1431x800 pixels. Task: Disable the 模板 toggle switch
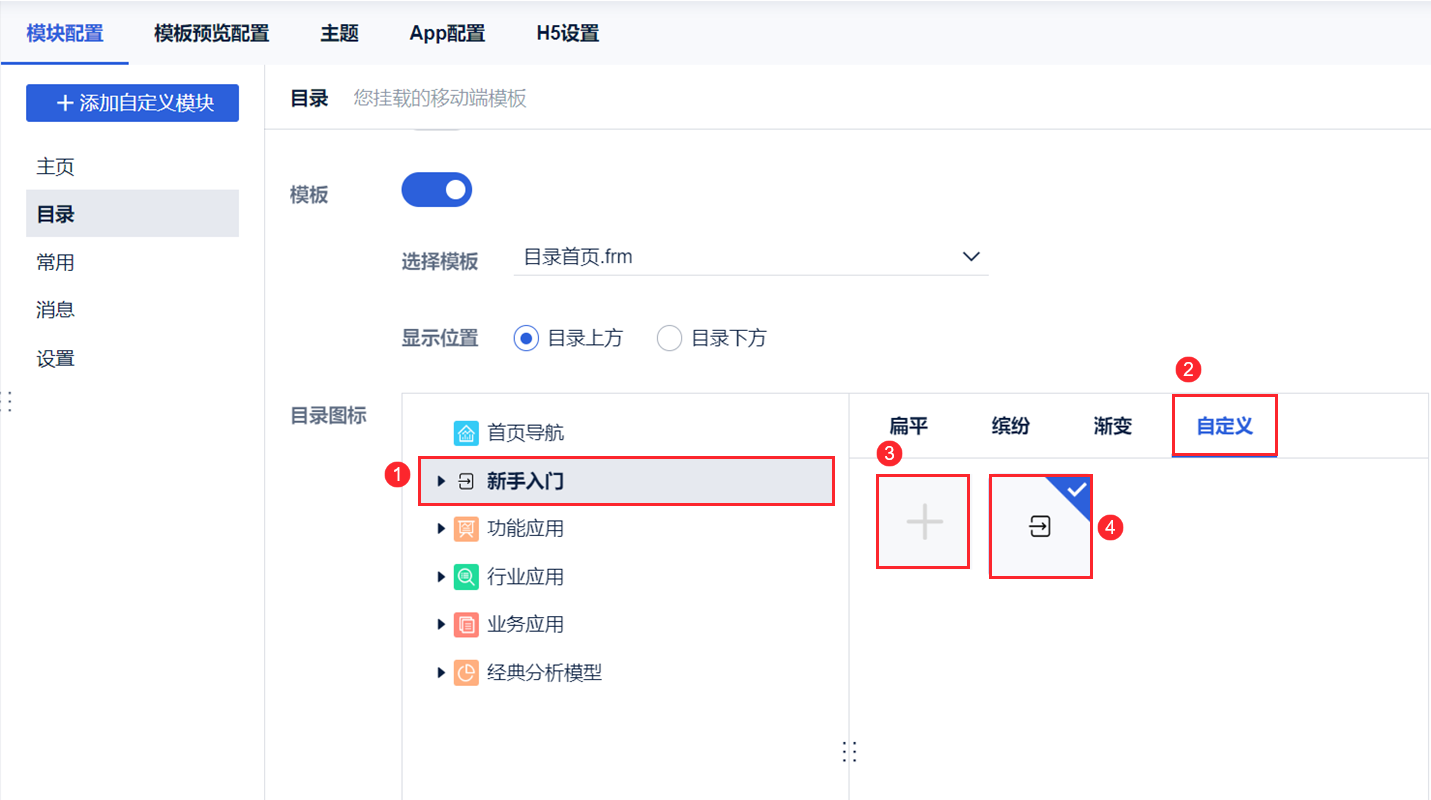click(437, 189)
